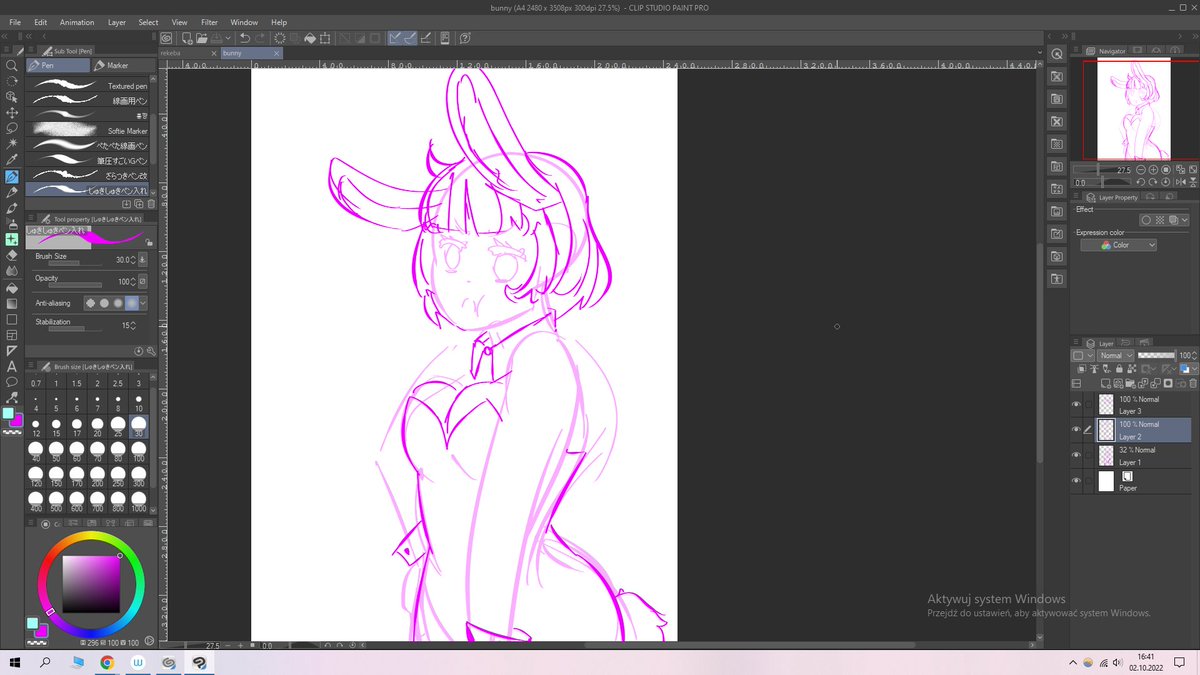Click the wrench icon in Tool property
The height and width of the screenshot is (675, 1200).
click(151, 351)
